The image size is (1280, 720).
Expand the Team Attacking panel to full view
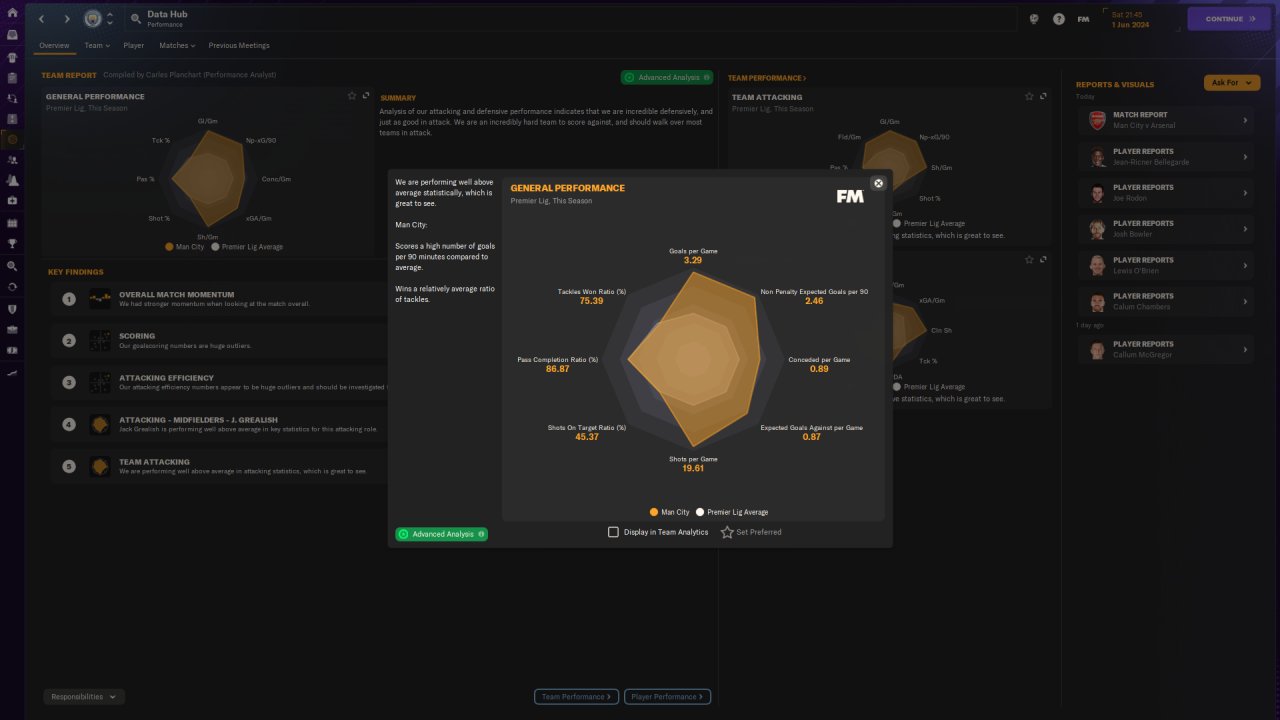[1044, 96]
